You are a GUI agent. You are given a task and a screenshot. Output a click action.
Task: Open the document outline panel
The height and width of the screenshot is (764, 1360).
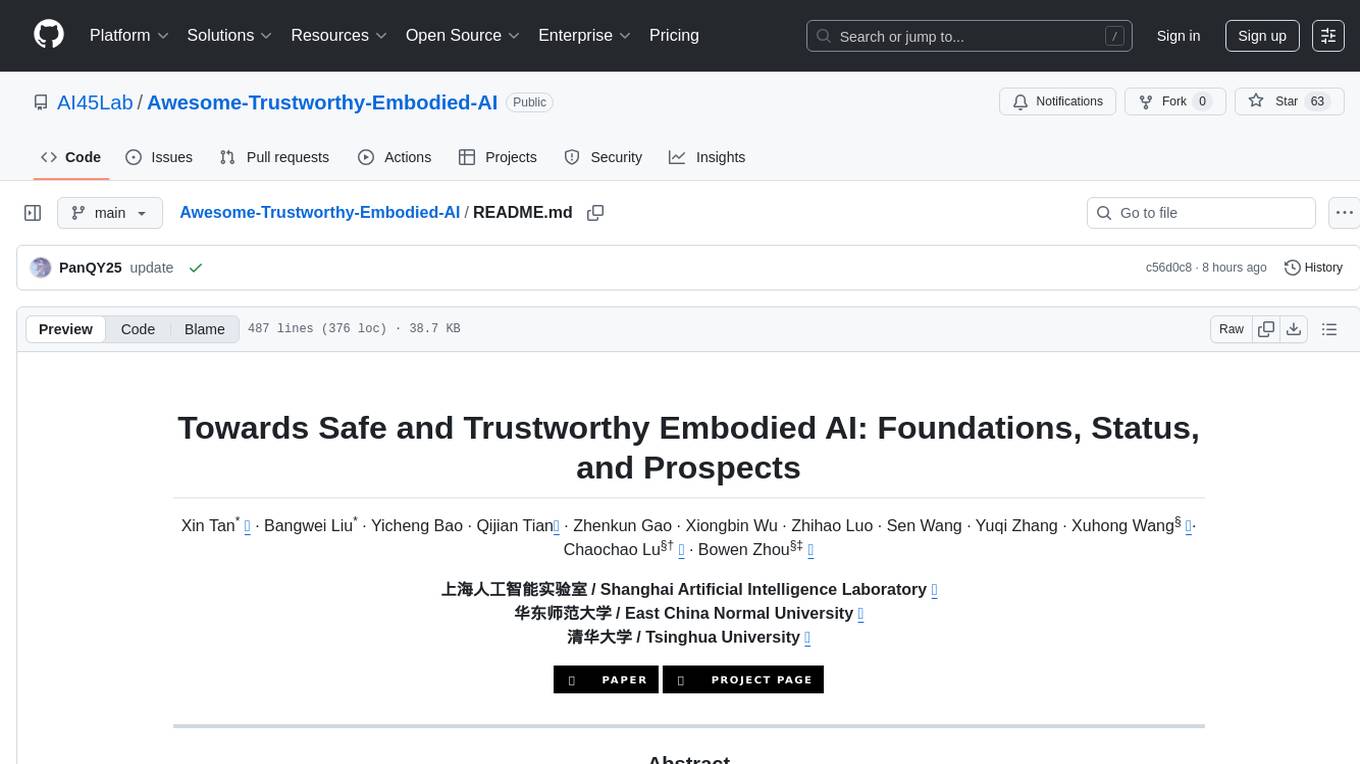1329,329
